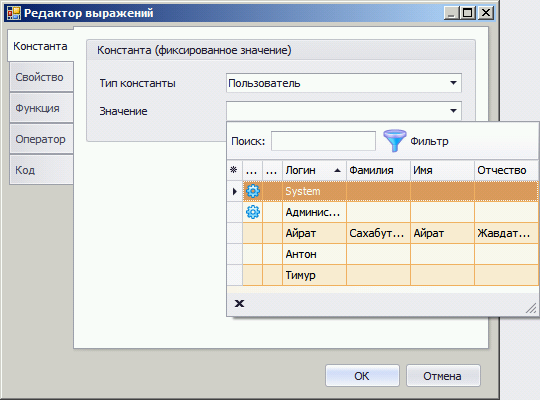This screenshot has height=400, width=540.
Task: Switch to the Свойство tab
Action: 41,77
